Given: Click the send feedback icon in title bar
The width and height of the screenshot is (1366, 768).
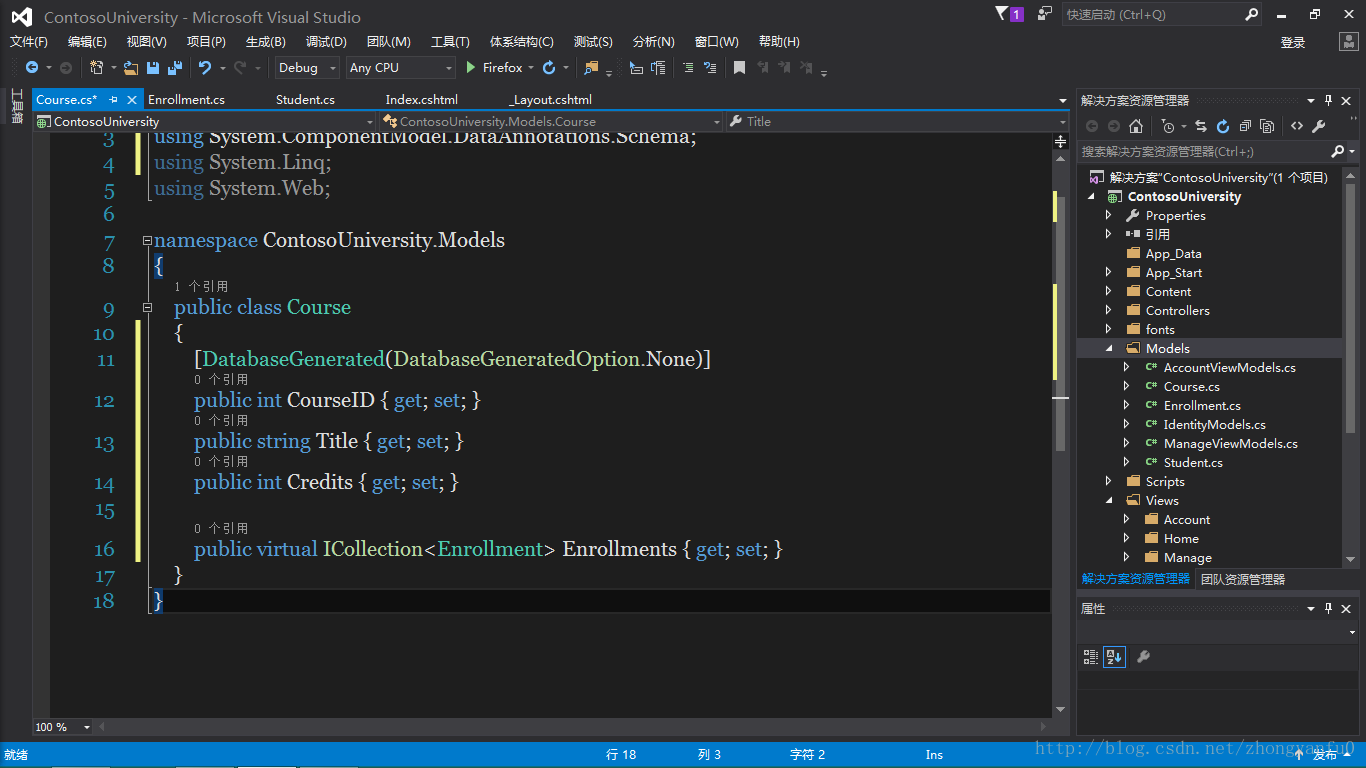Looking at the screenshot, I should pyautogui.click(x=1045, y=14).
